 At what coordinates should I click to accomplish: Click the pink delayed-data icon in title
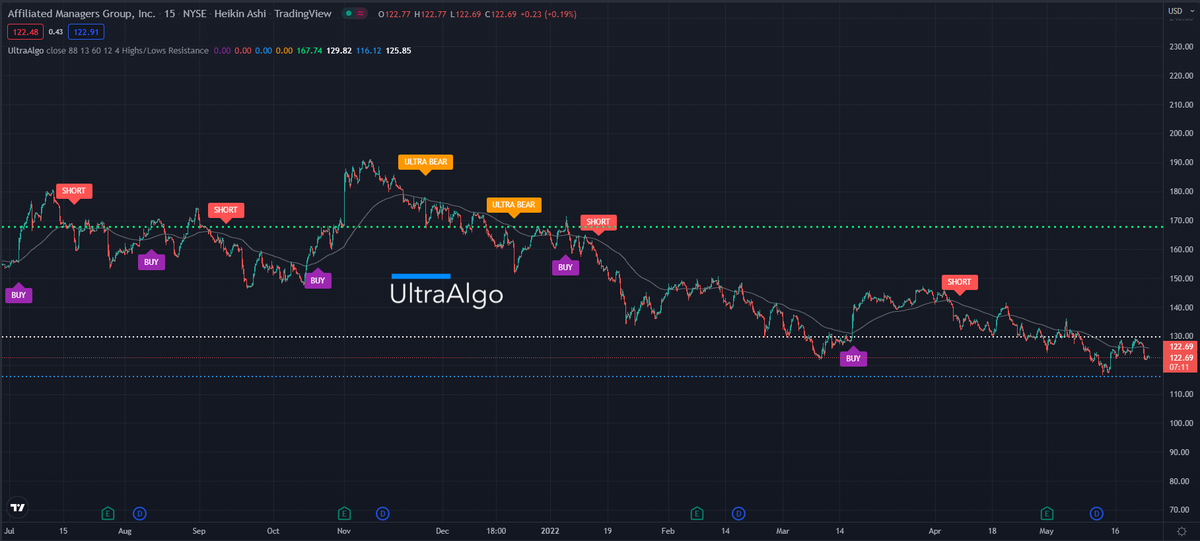click(359, 14)
